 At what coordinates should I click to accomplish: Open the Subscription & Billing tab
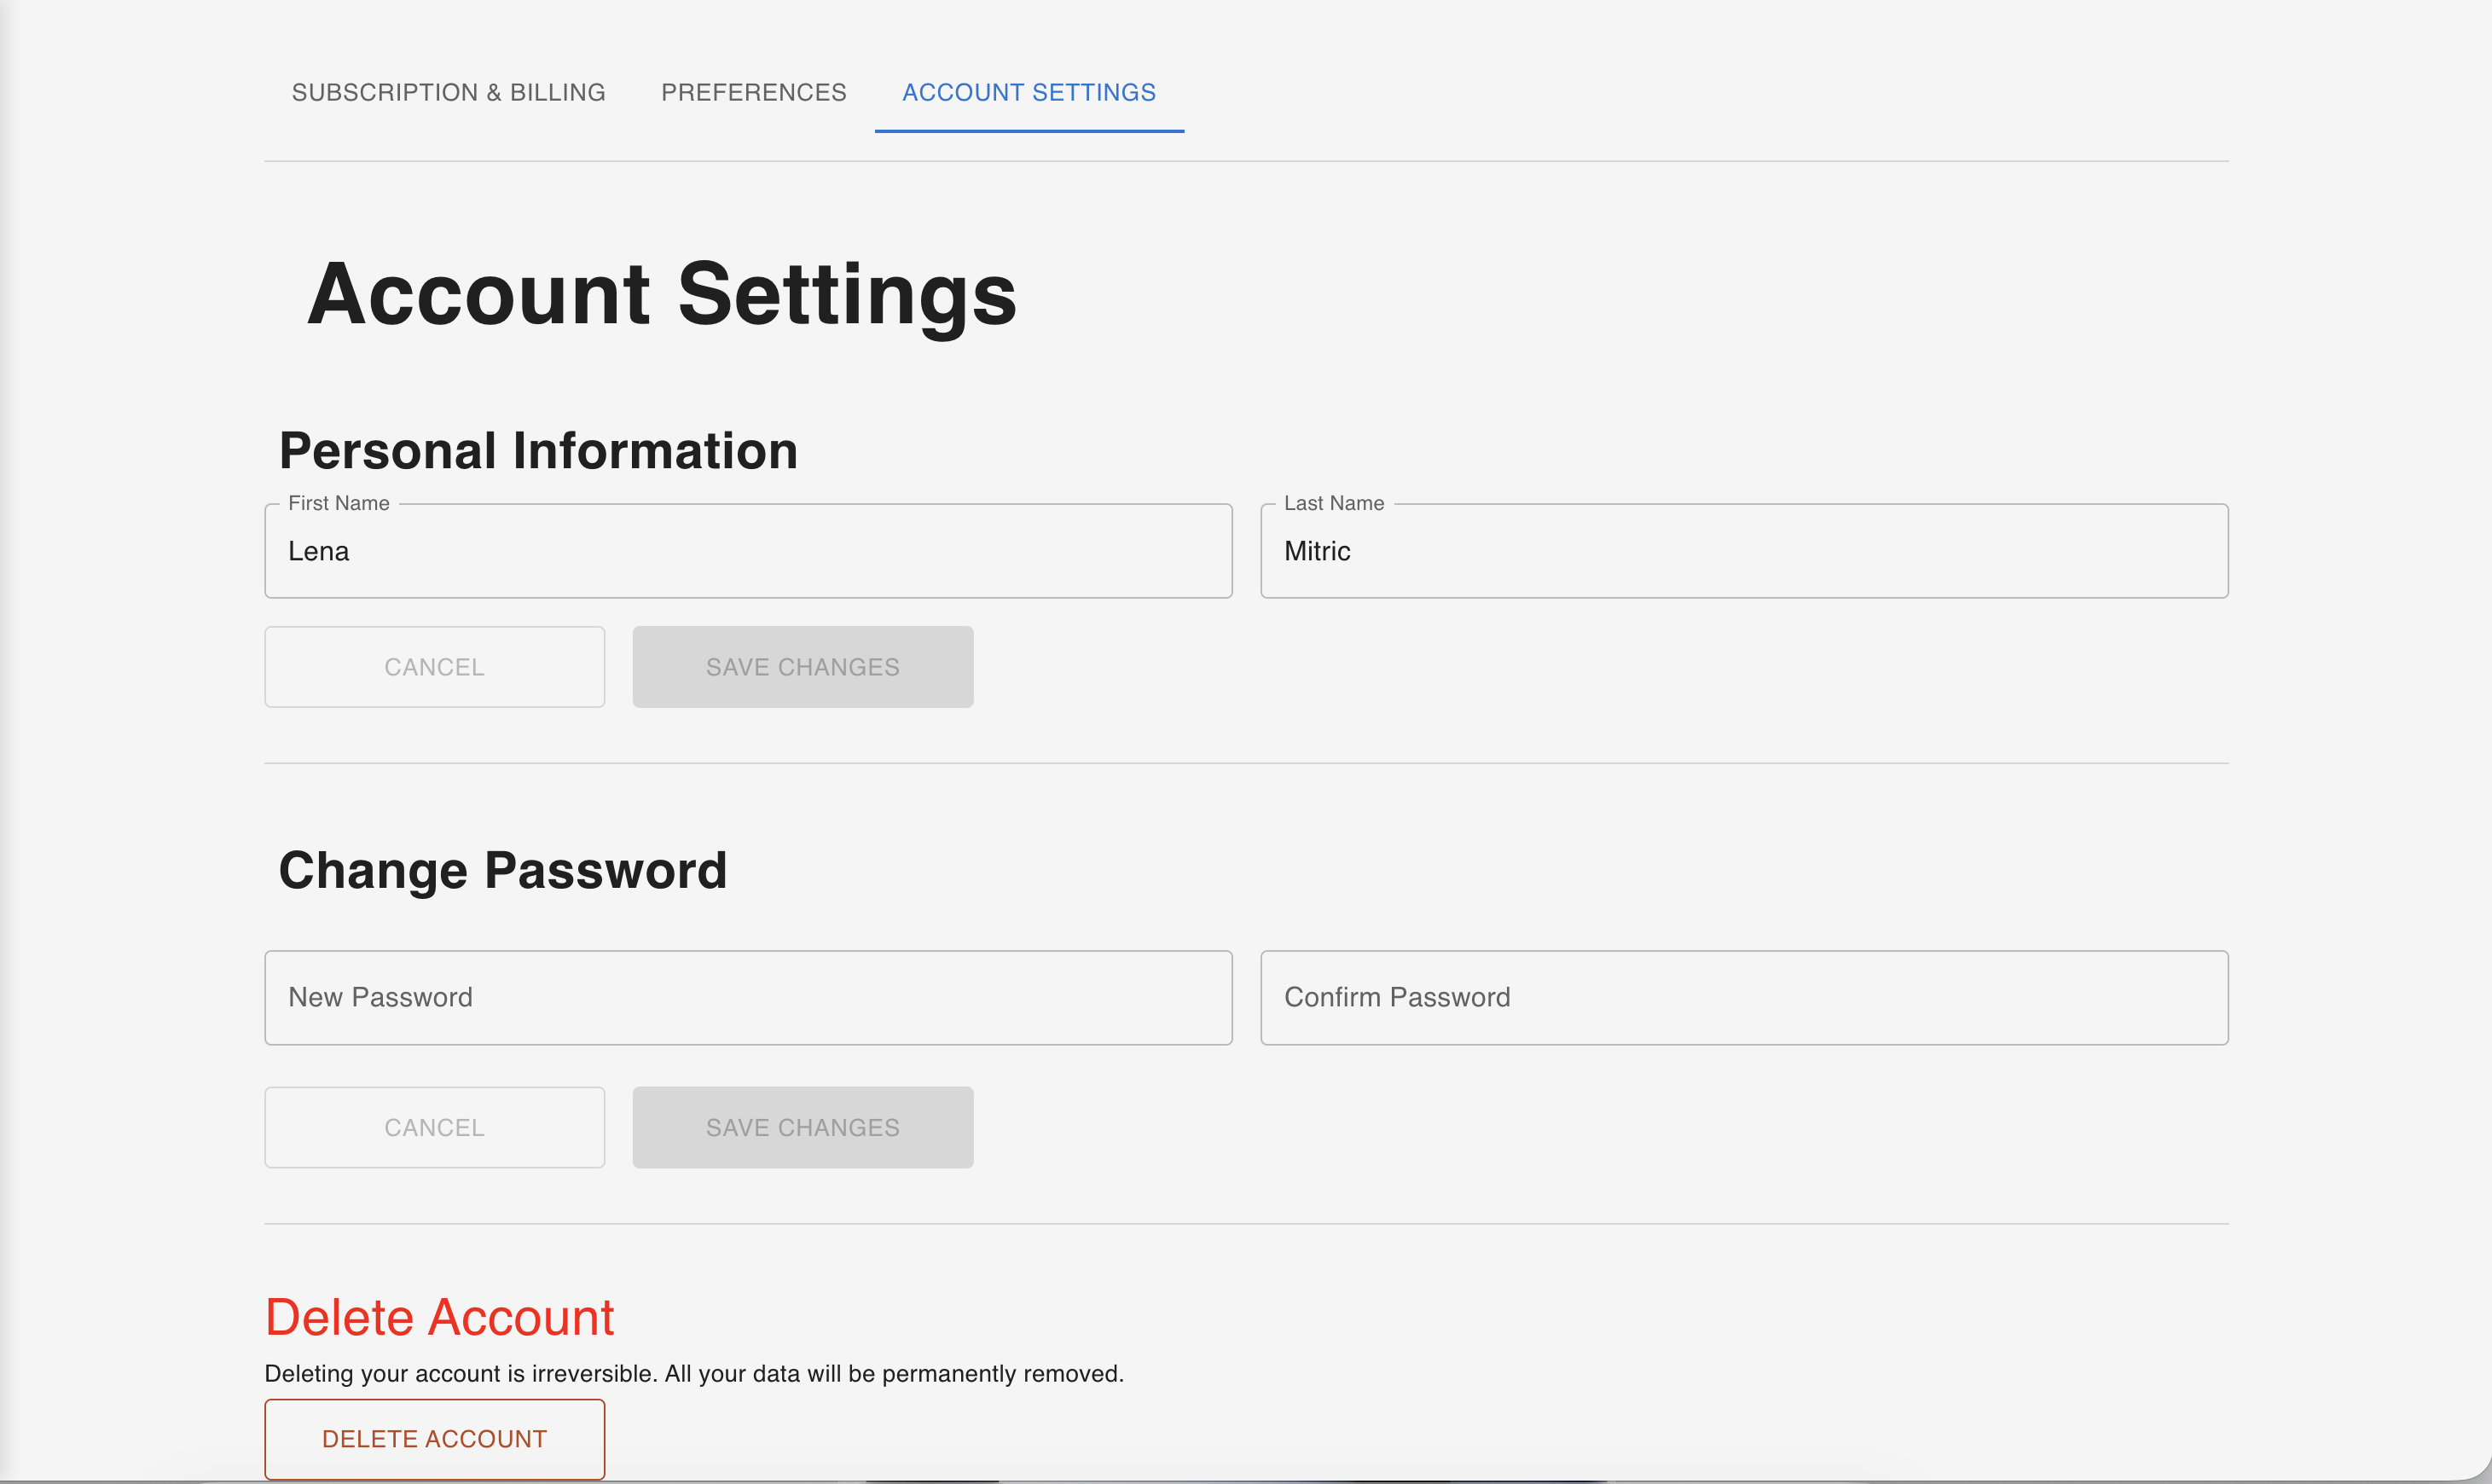point(448,92)
